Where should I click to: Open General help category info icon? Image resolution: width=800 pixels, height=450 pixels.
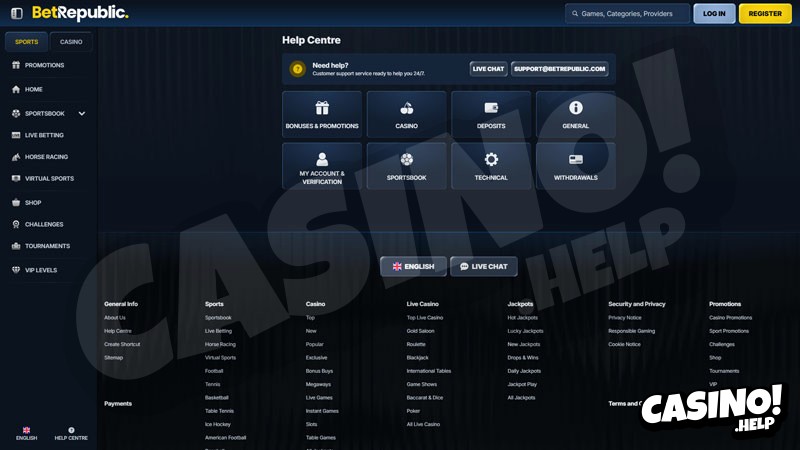click(x=576, y=114)
